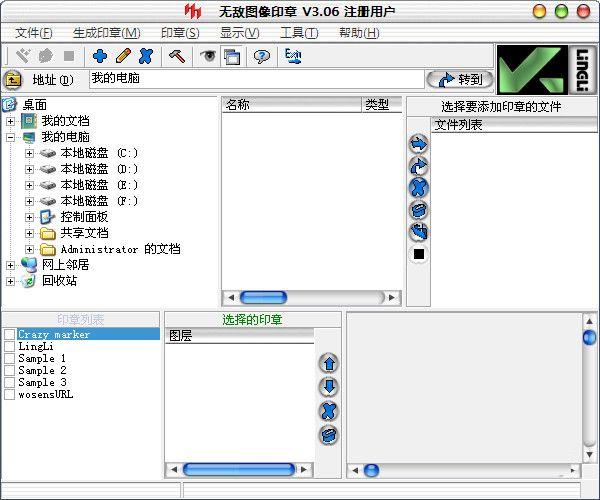Click the hammer icon in the toolbar
This screenshot has height=500, width=600.
[x=176, y=57]
